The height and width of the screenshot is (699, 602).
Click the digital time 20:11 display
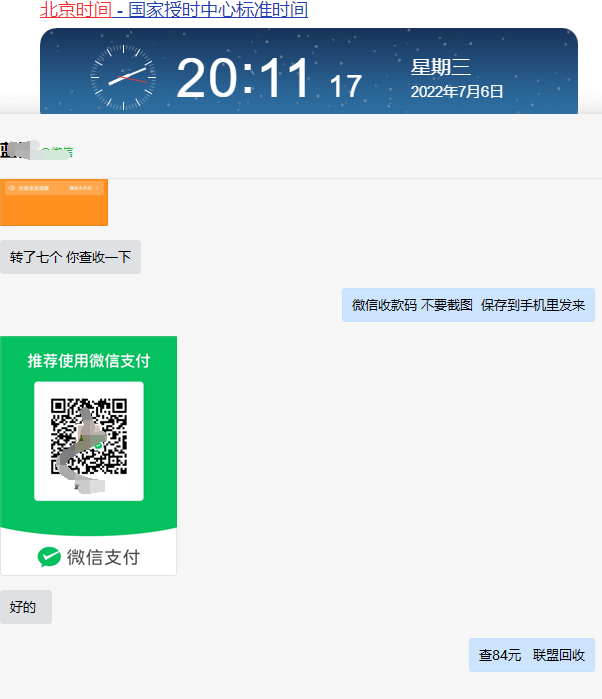coord(244,79)
